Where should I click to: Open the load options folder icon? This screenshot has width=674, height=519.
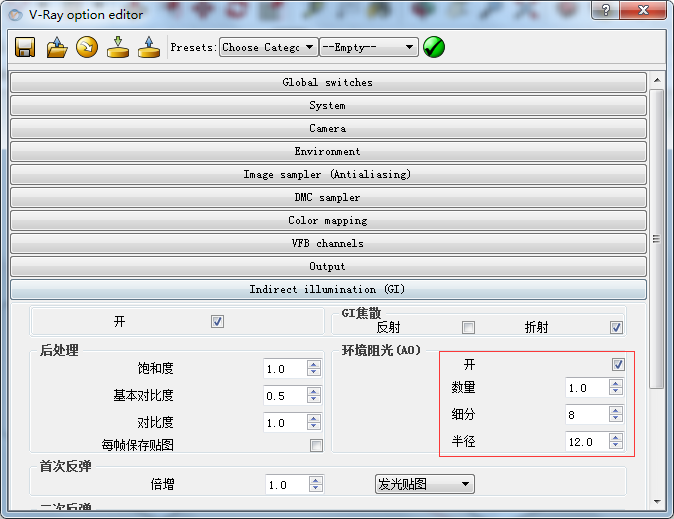tap(57, 47)
